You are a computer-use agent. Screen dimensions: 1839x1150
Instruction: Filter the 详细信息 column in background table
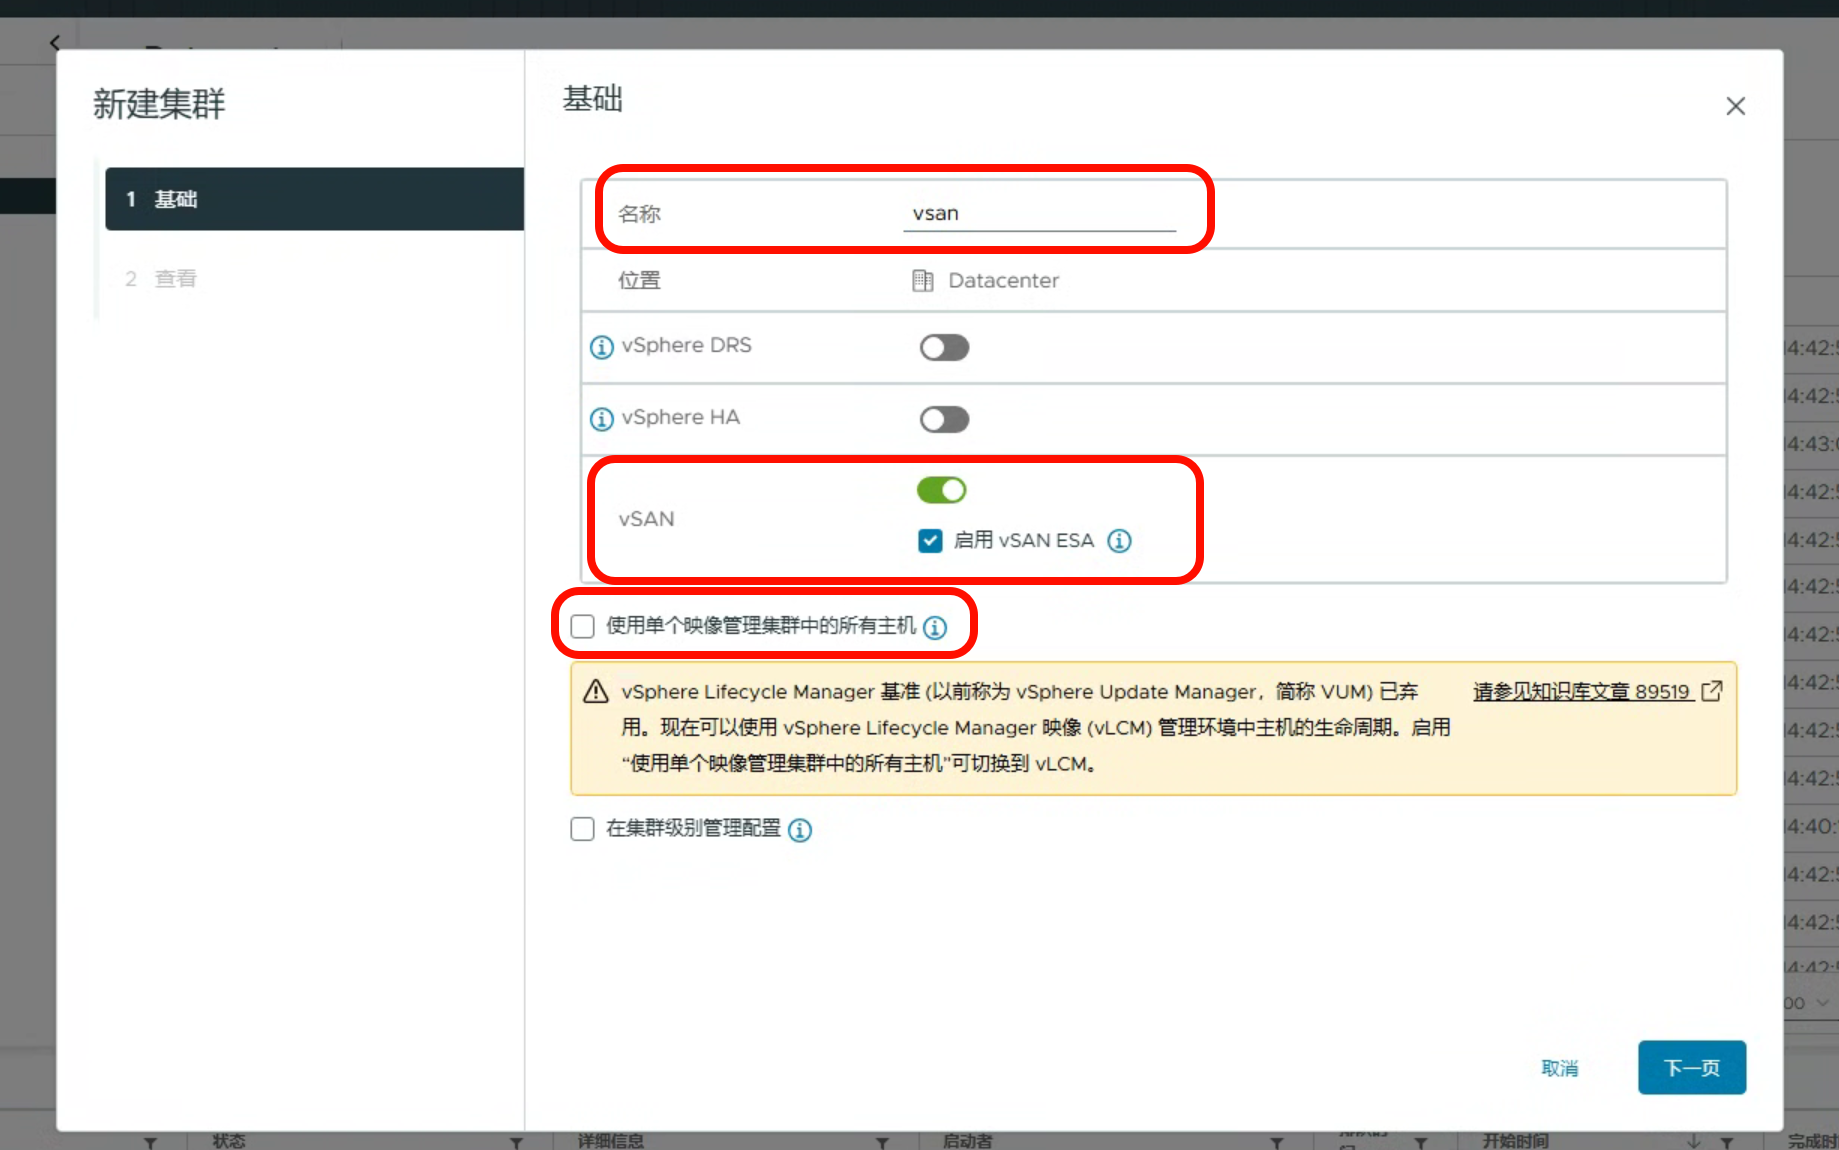[882, 1142]
